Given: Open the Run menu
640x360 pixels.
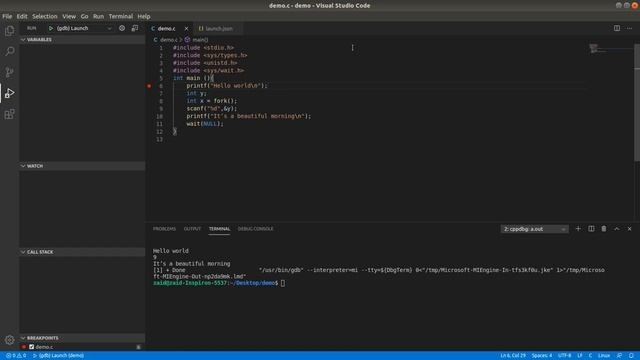Looking at the screenshot, I should click(98, 16).
